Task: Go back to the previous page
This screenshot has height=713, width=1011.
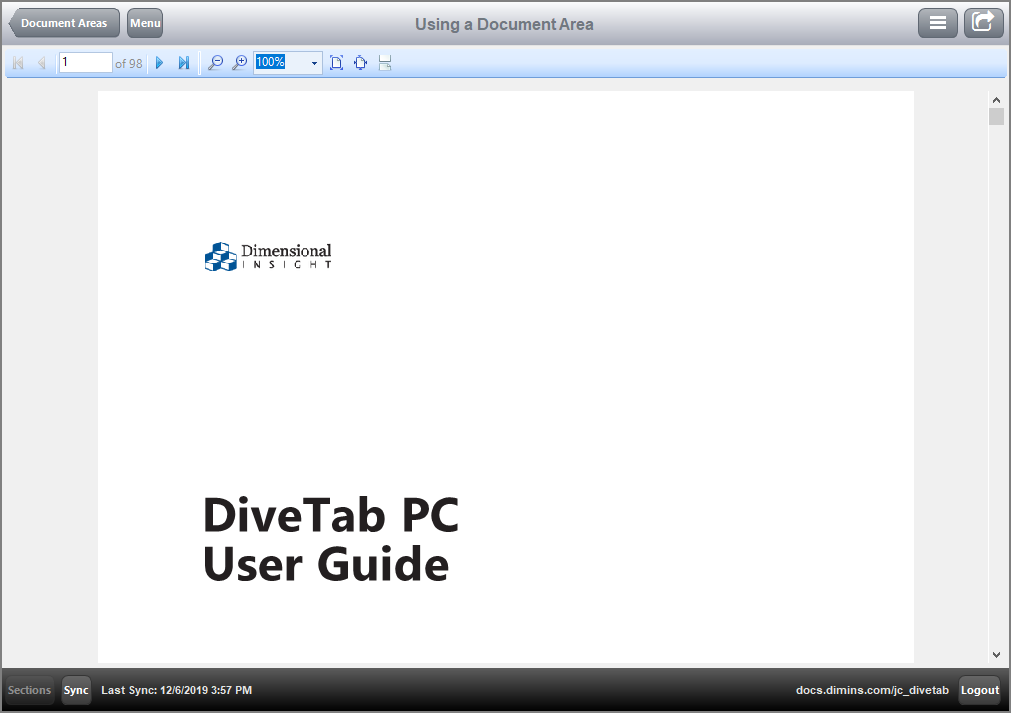Action: tap(41, 62)
